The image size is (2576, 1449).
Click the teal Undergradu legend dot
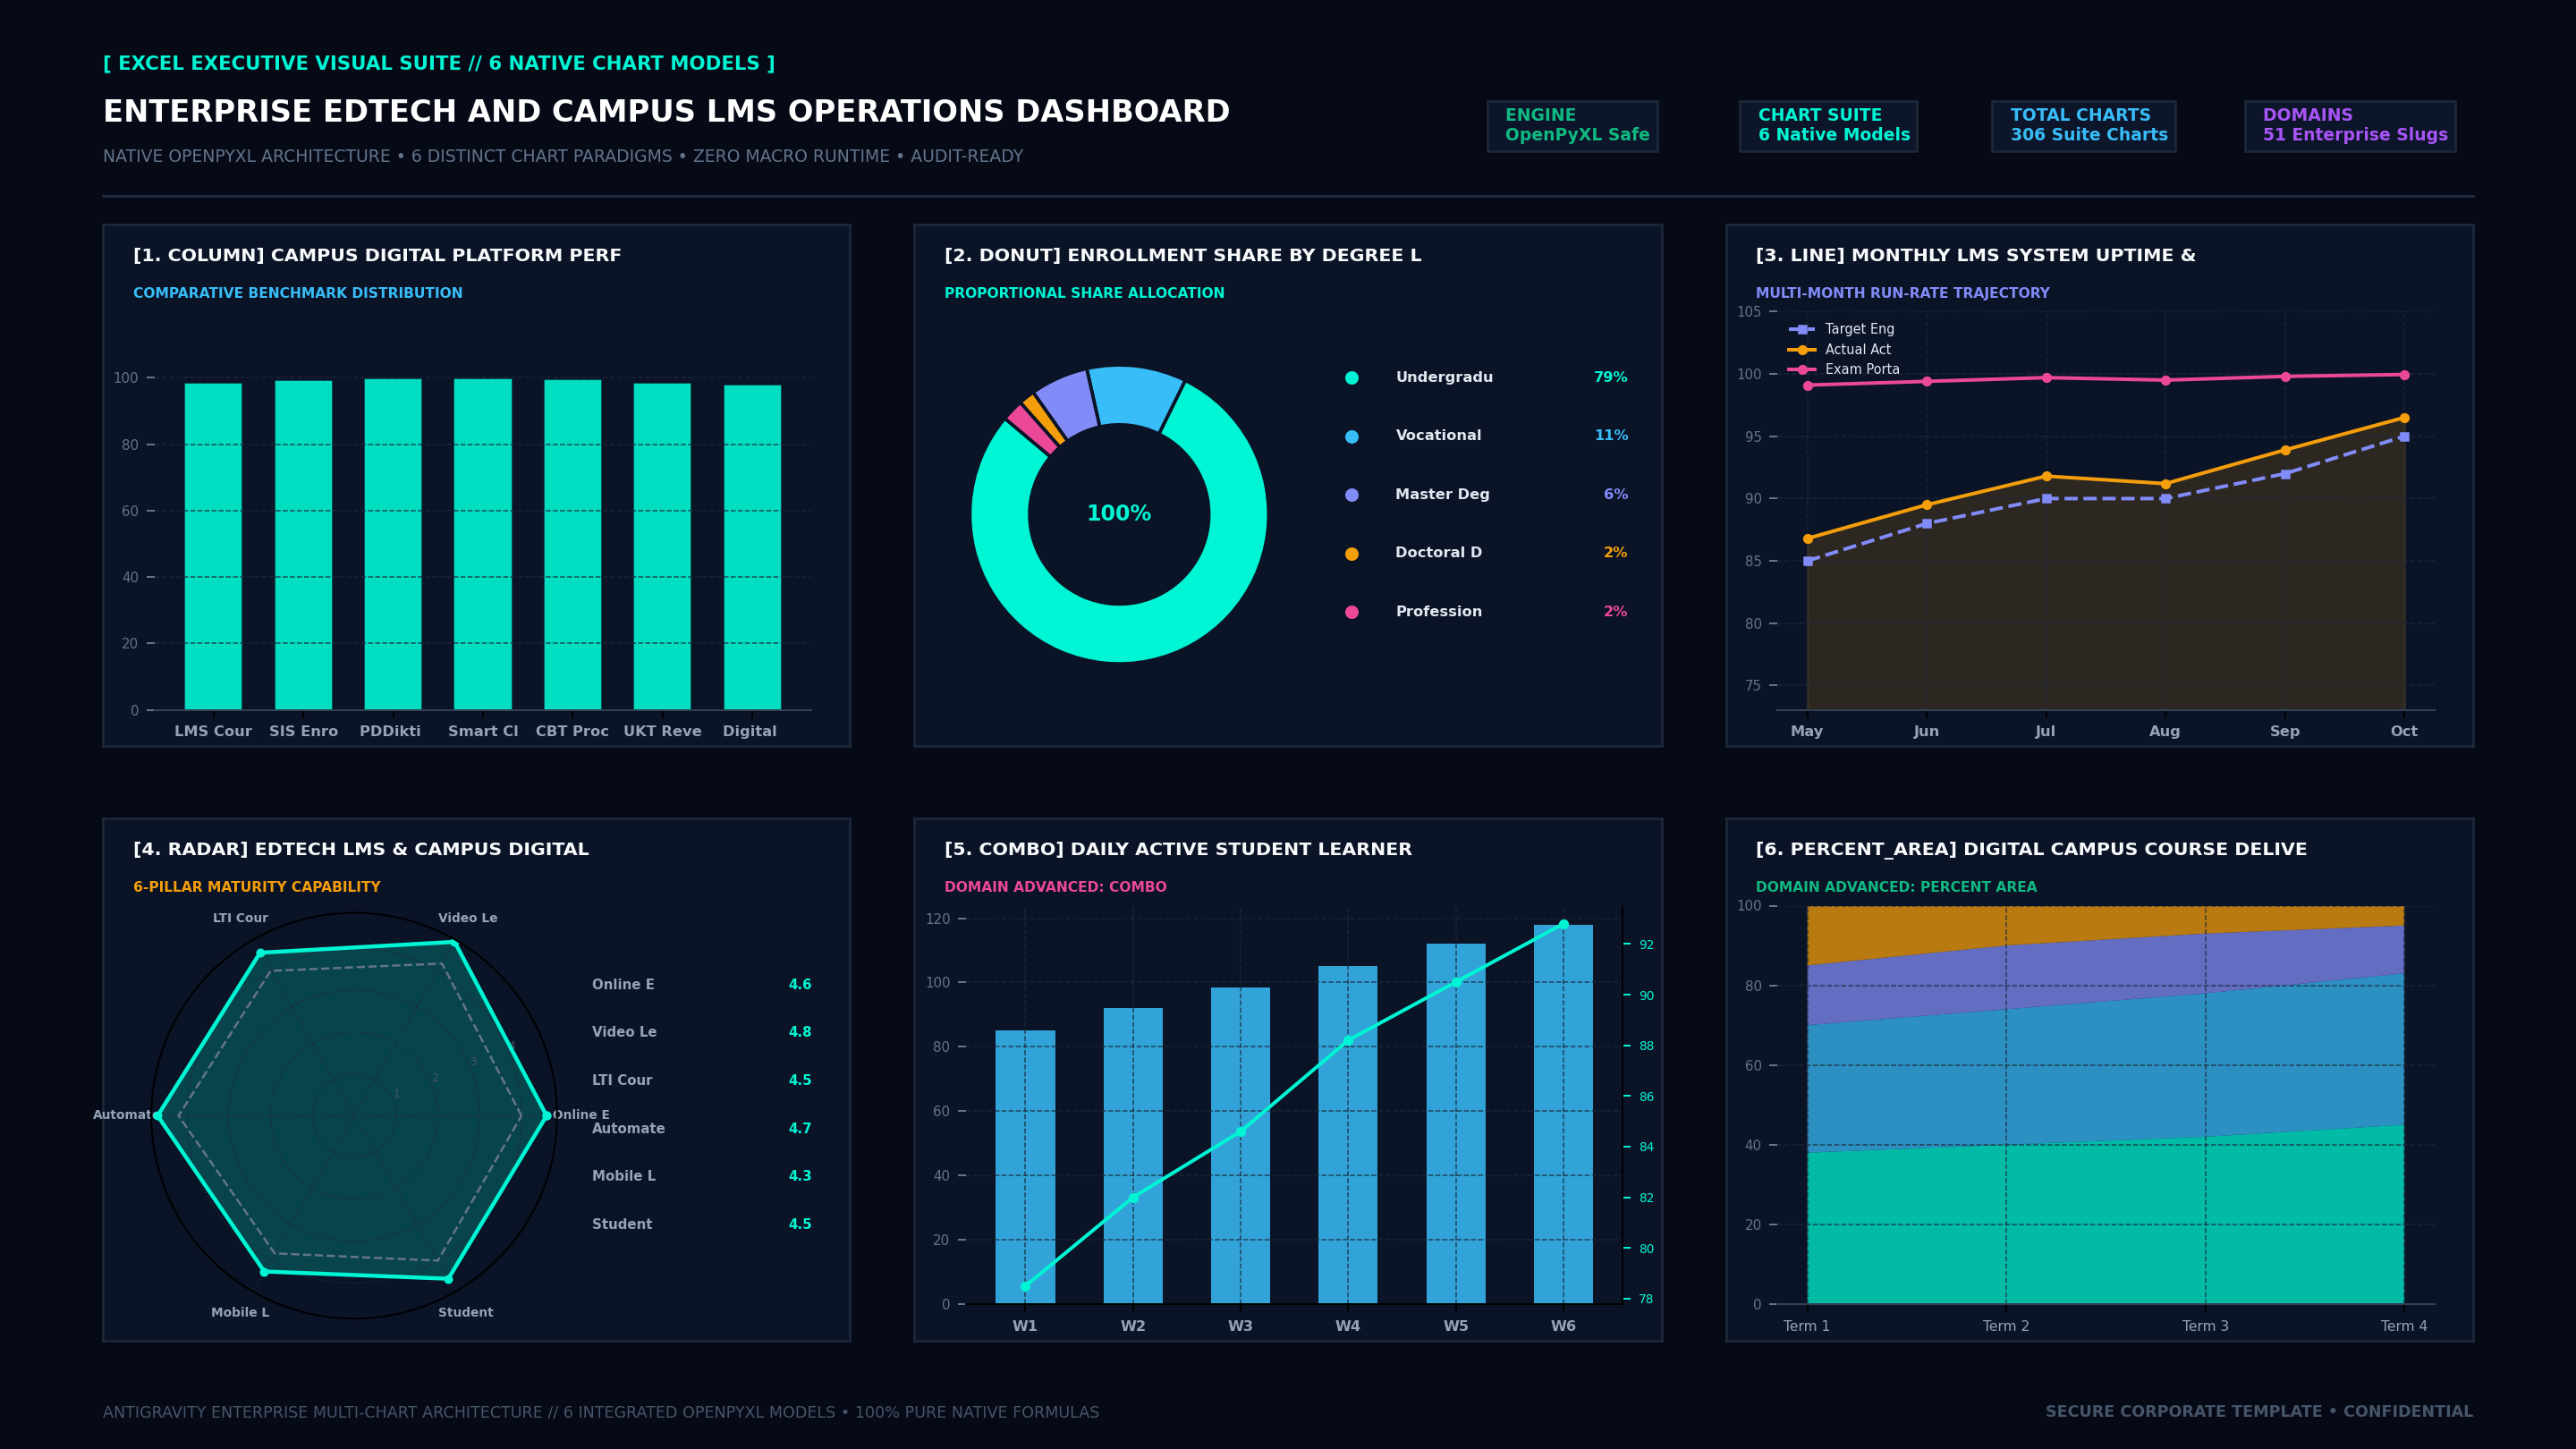pyautogui.click(x=1352, y=378)
